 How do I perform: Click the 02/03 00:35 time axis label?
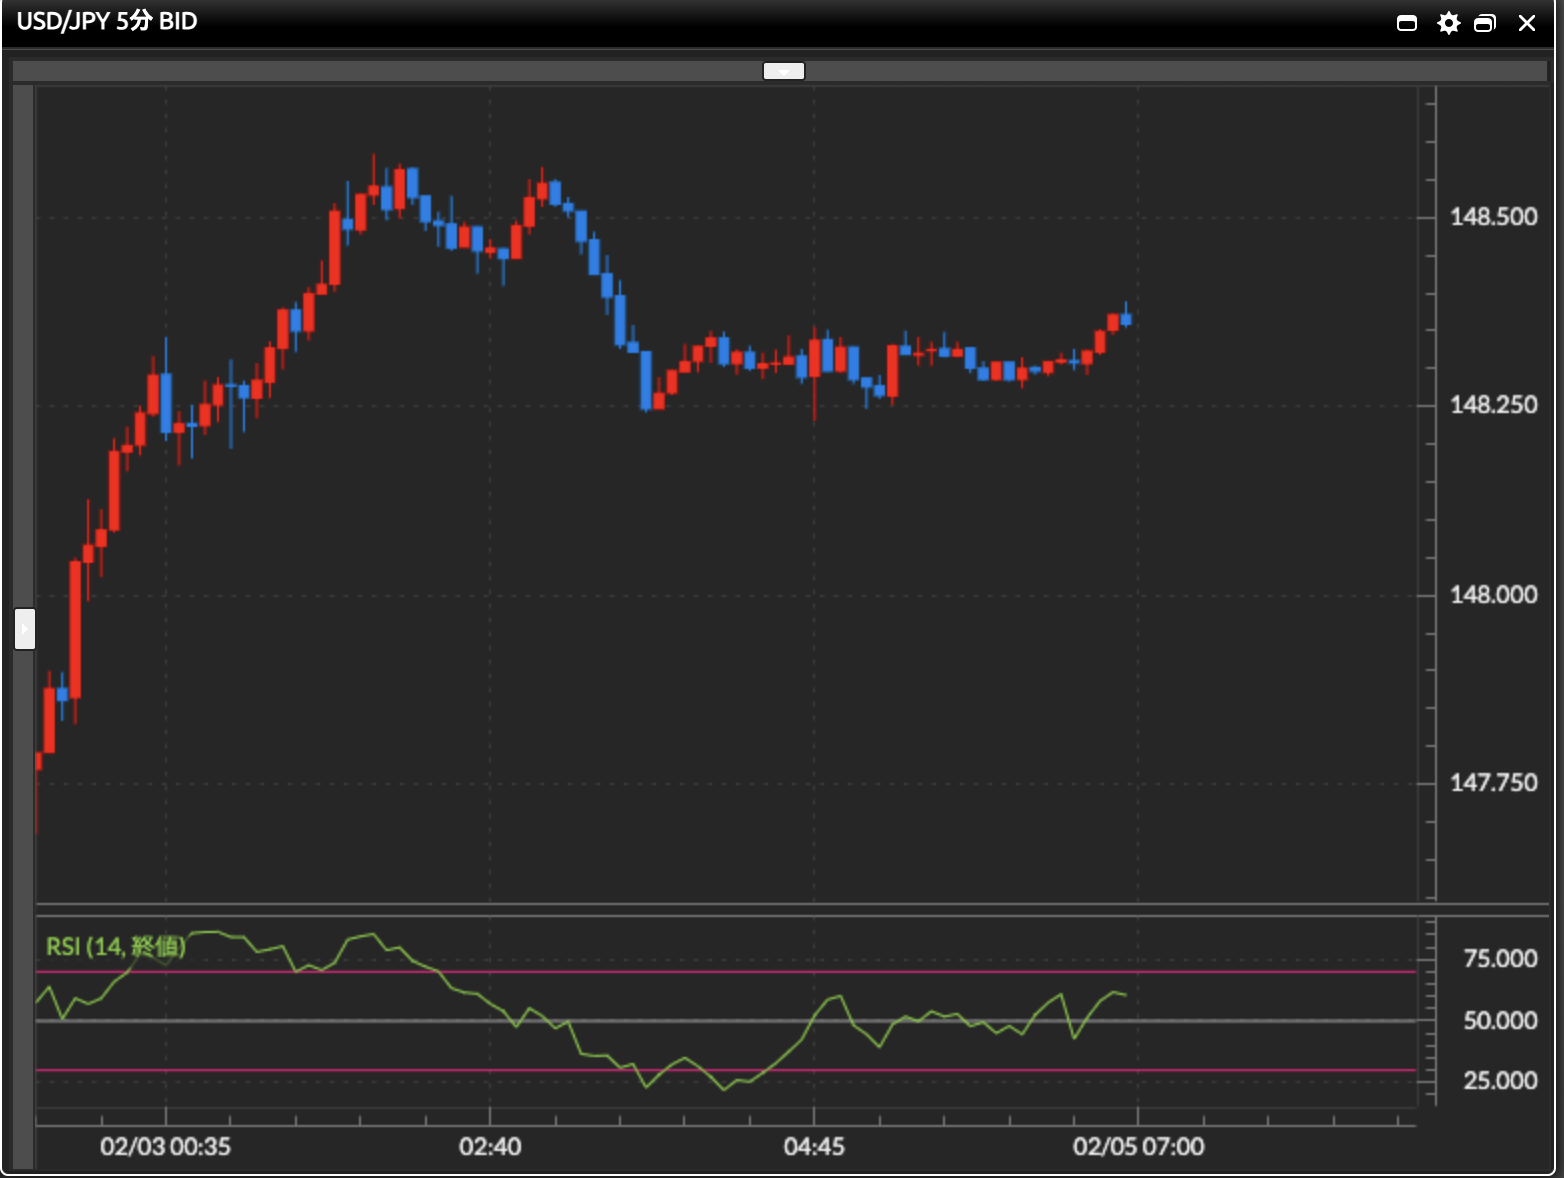165,1146
